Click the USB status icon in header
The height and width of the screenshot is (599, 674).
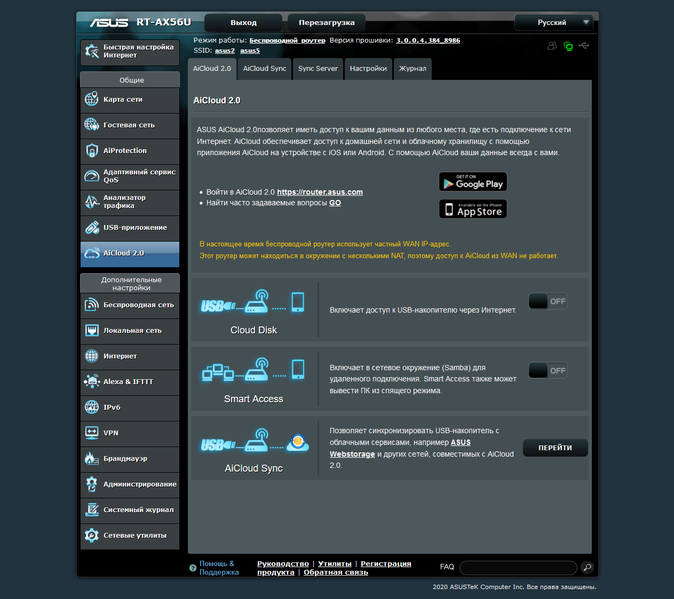click(584, 46)
